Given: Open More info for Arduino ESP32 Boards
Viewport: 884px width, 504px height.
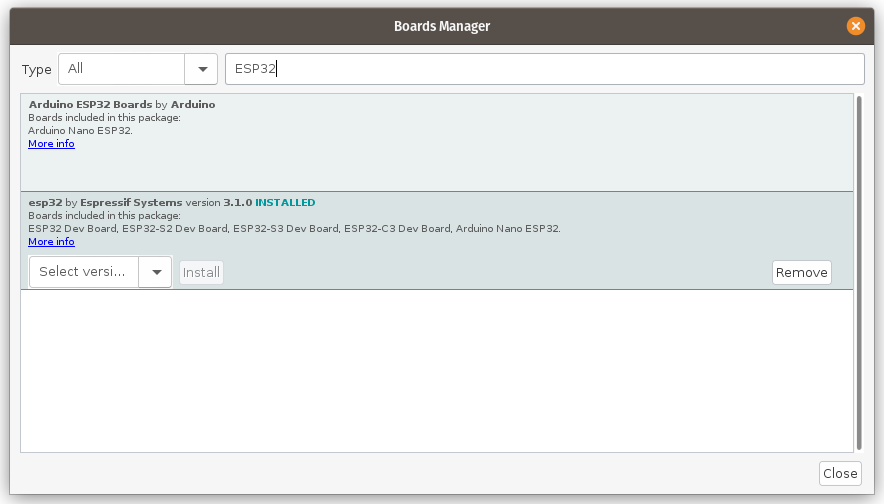Looking at the screenshot, I should [51, 144].
